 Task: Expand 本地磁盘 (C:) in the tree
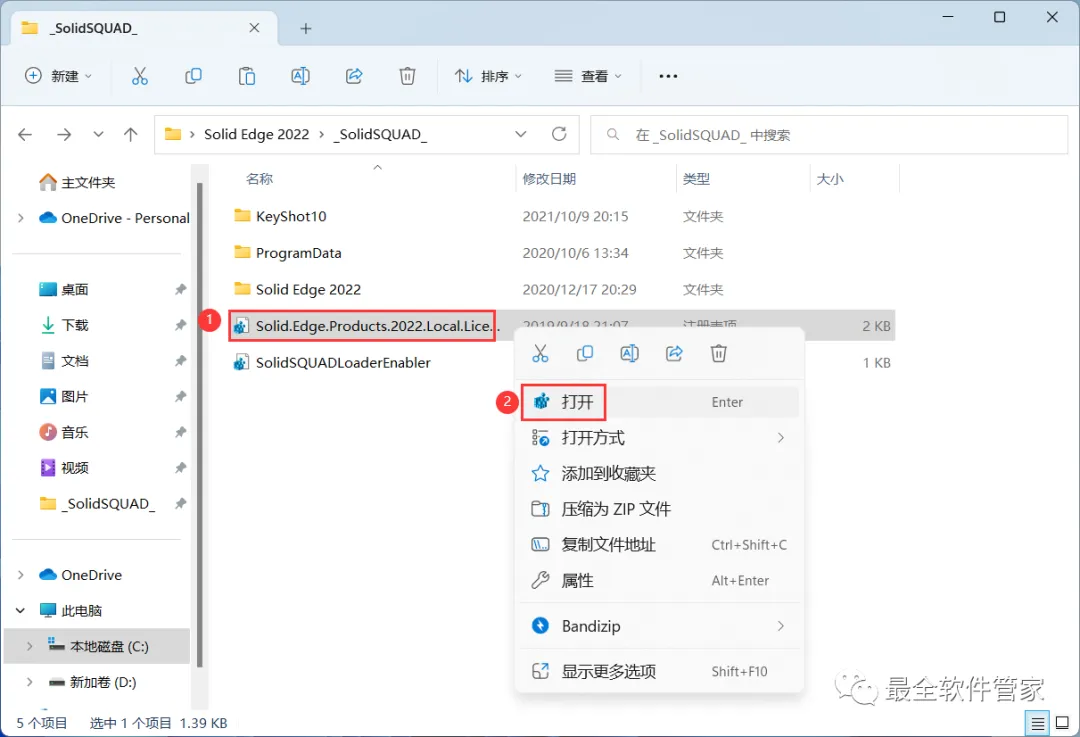click(30, 646)
